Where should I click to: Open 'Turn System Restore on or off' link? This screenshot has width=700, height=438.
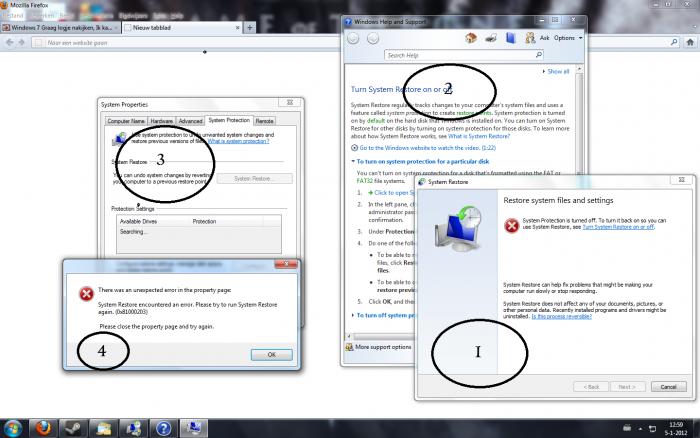tap(618, 227)
